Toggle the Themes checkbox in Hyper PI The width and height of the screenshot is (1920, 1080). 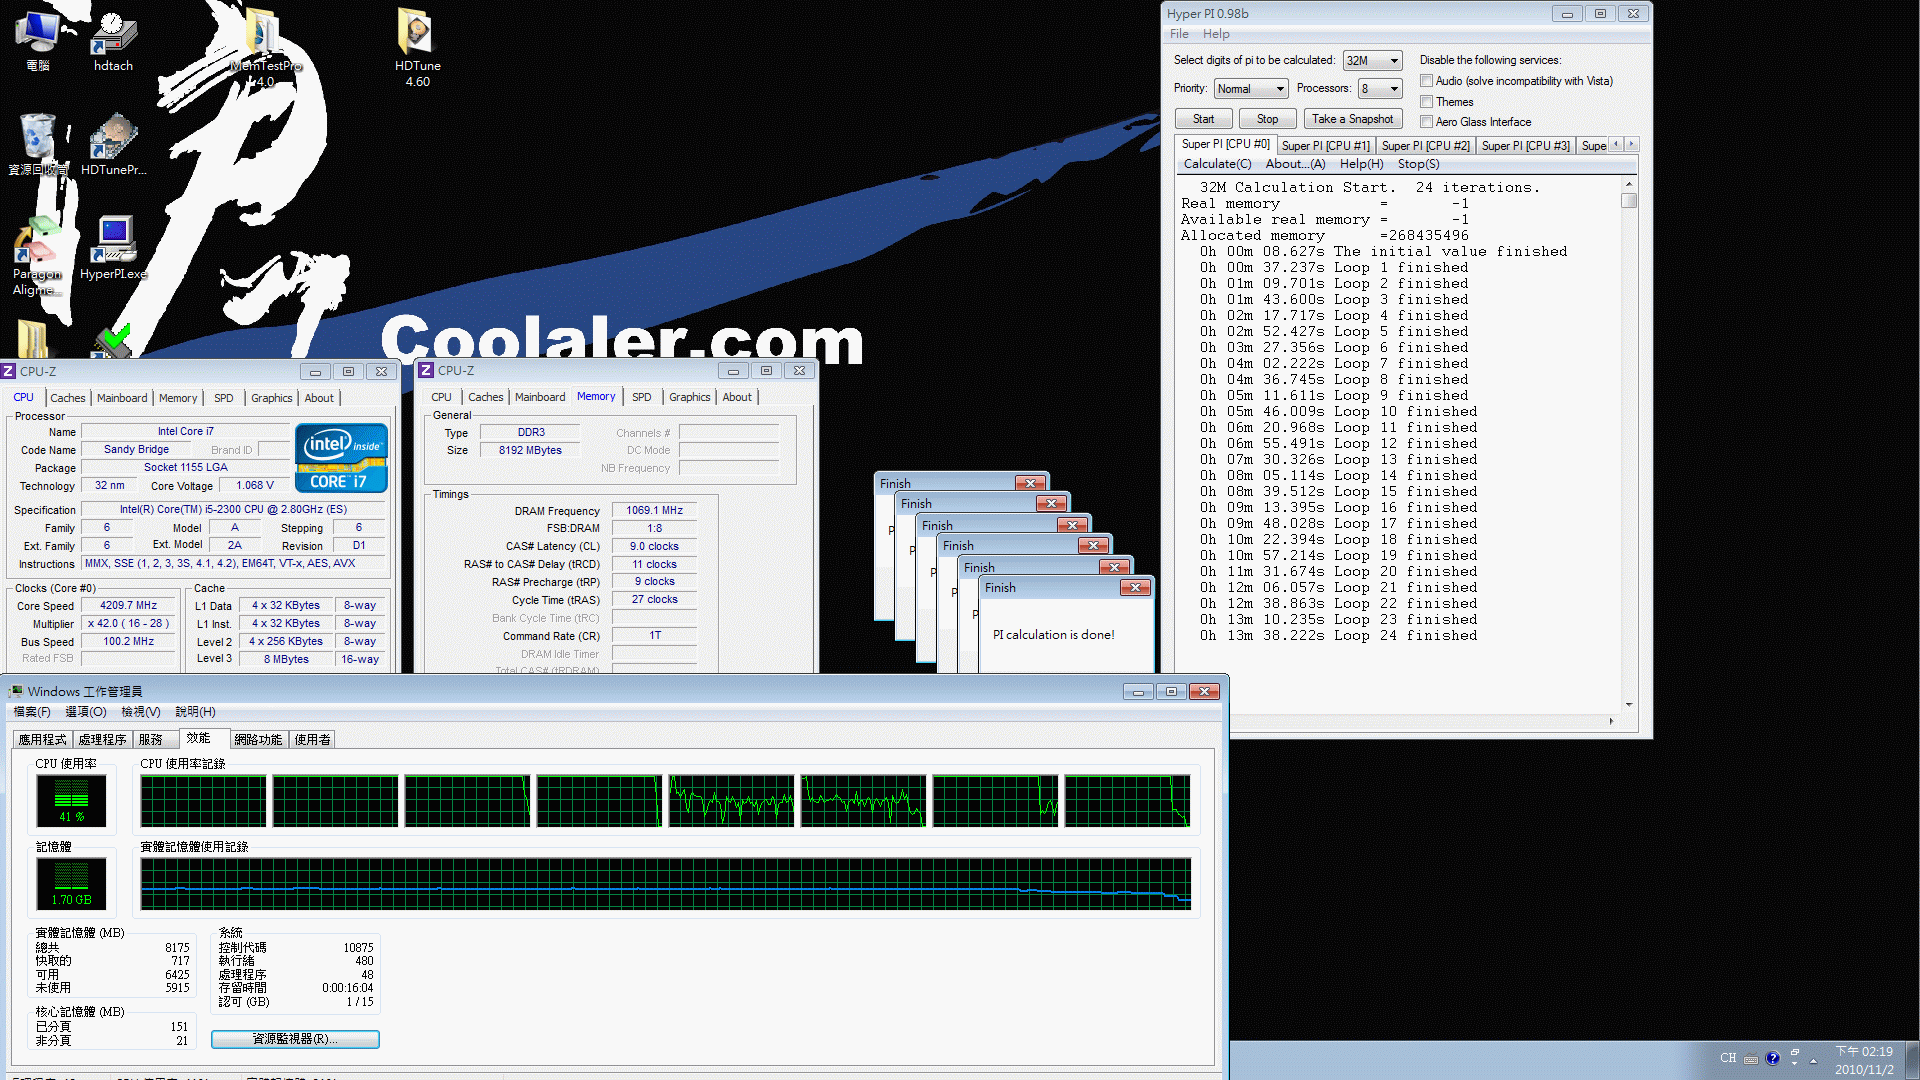tap(1427, 102)
